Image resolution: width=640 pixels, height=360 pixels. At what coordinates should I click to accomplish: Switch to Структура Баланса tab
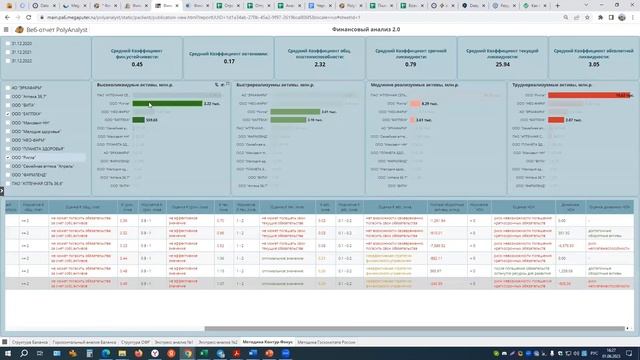pos(29,342)
